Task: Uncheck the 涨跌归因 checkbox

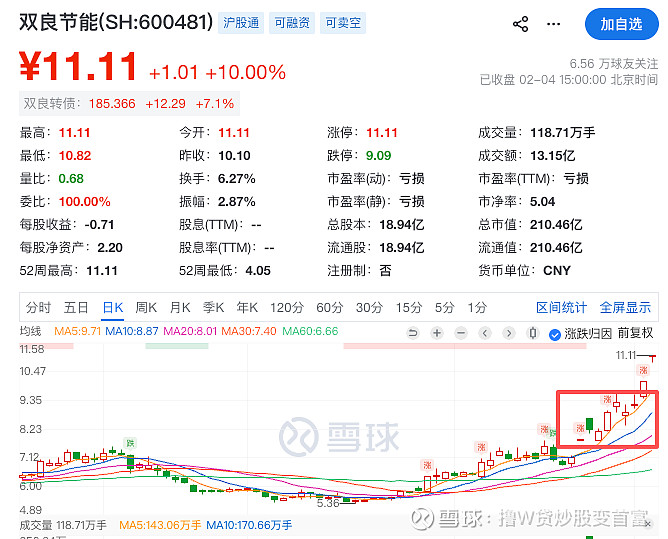Action: coord(555,335)
